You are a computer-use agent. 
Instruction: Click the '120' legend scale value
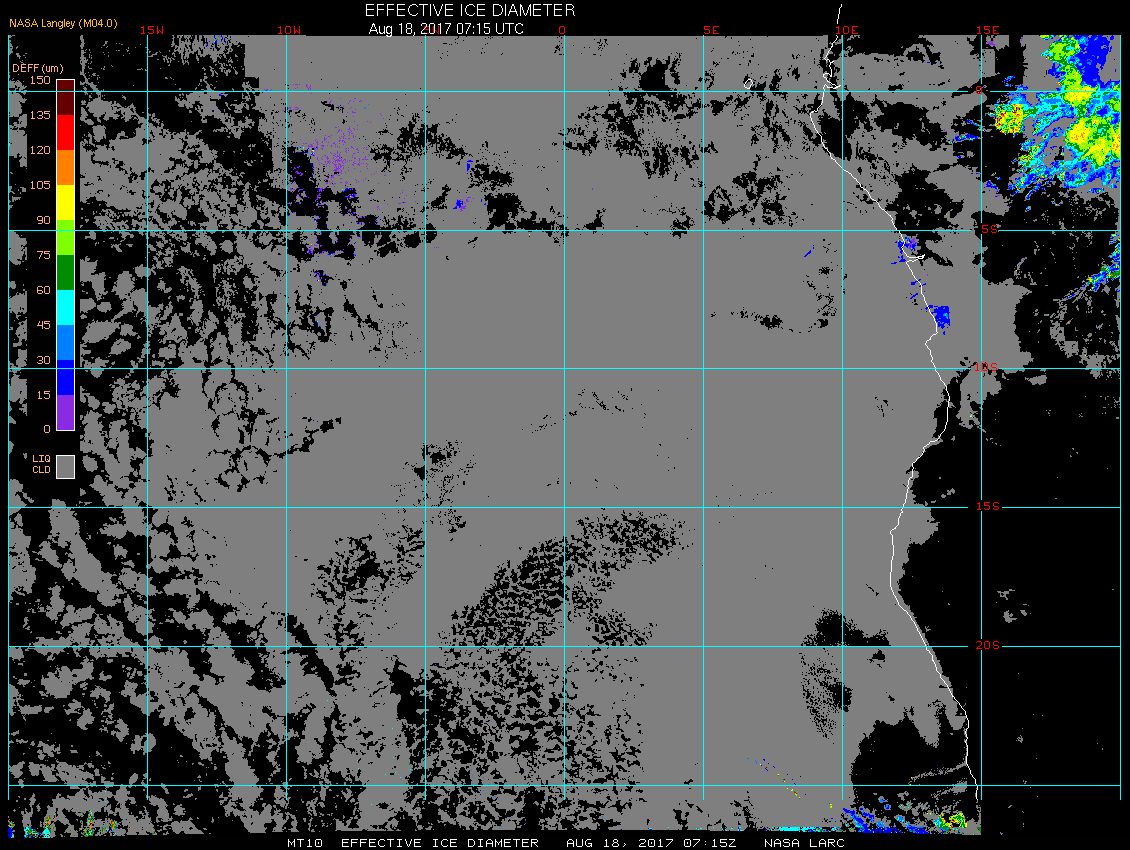[x=40, y=150]
